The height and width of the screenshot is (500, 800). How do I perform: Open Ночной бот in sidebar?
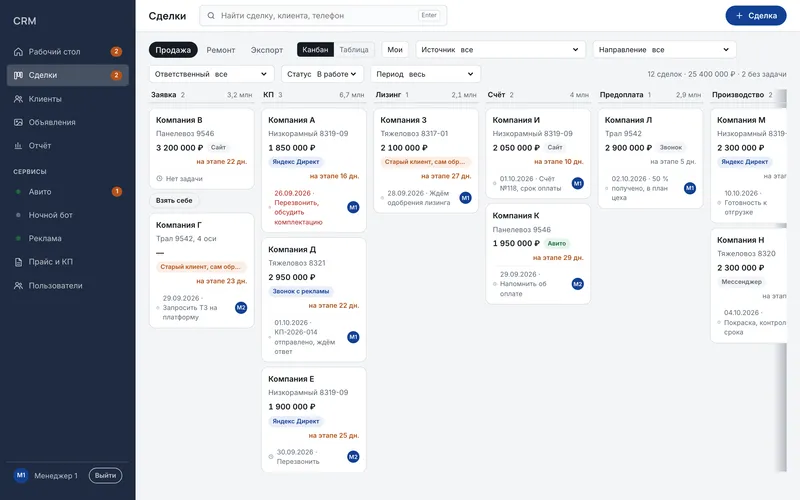click(x=68, y=215)
